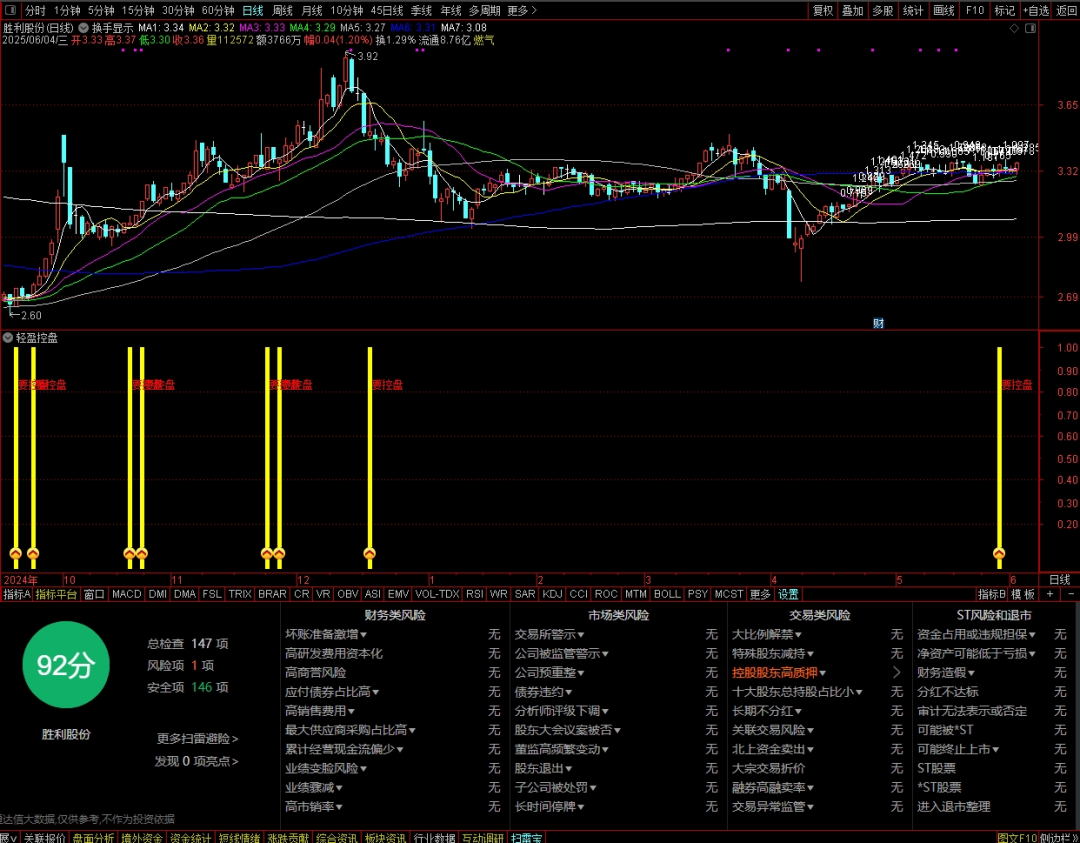Image resolution: width=1080 pixels, height=843 pixels.
Task: Click the round icon beside 轻盈控盘
Action: (8, 337)
